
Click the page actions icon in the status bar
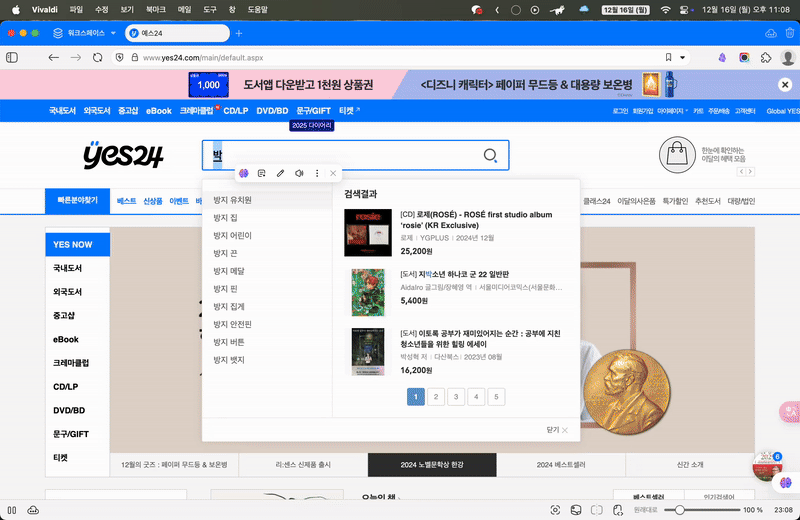tap(618, 510)
